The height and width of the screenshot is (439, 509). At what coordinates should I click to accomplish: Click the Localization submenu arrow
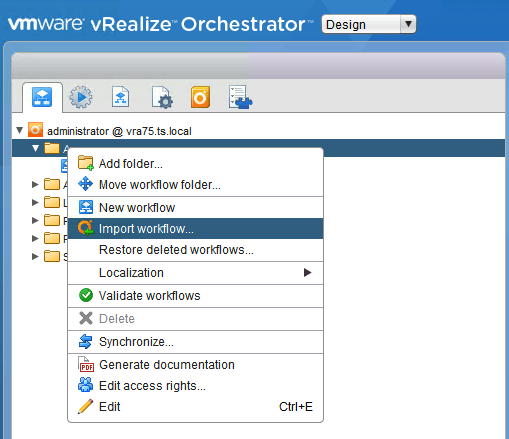[307, 272]
